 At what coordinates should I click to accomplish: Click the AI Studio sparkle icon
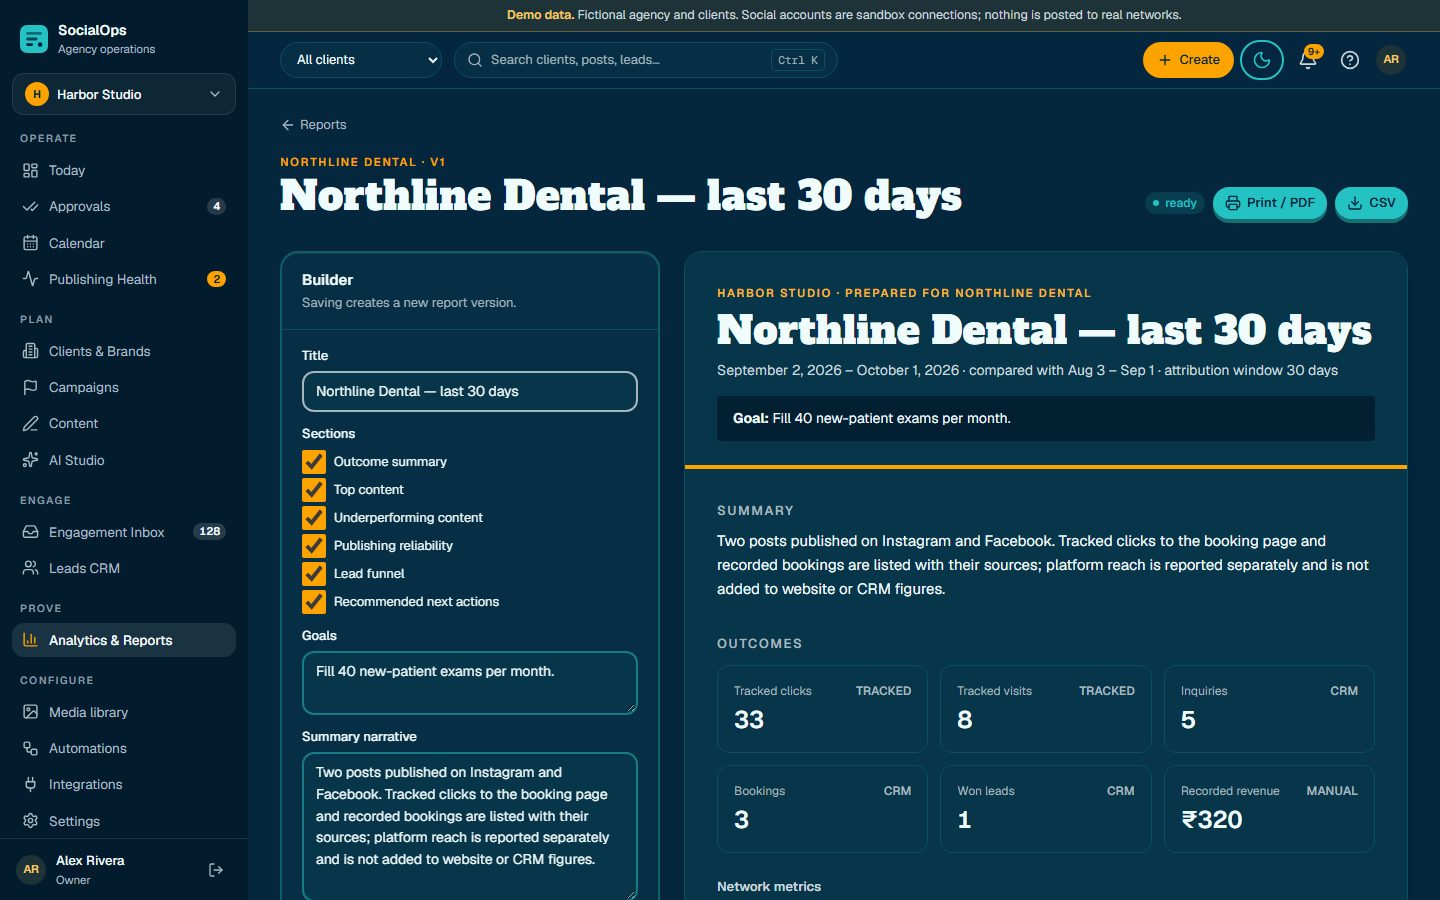coord(31,460)
